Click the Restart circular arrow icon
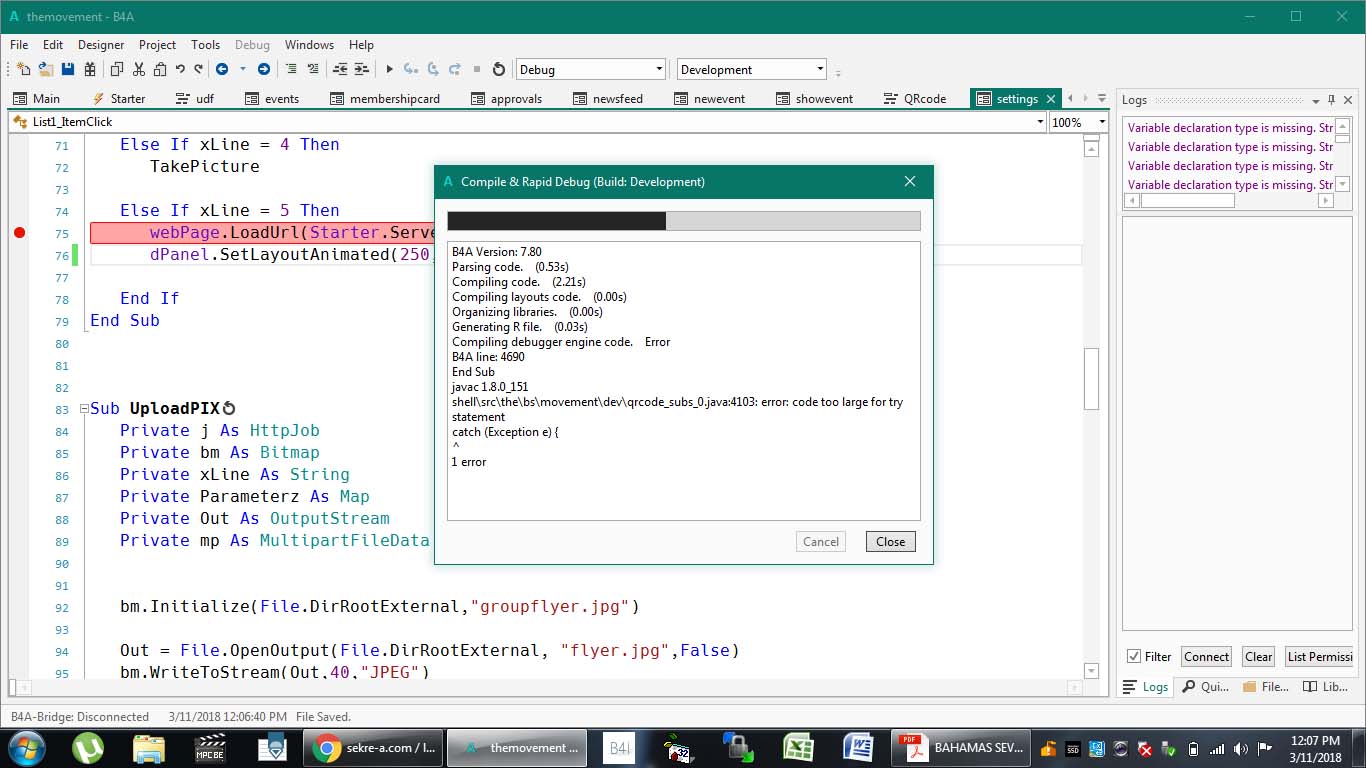This screenshot has height=768, width=1366. (499, 70)
